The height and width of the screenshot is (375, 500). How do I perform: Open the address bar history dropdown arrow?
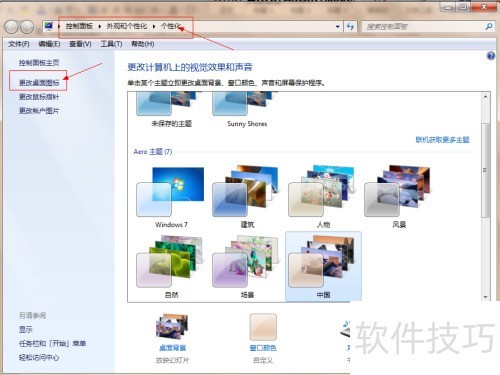(338, 26)
